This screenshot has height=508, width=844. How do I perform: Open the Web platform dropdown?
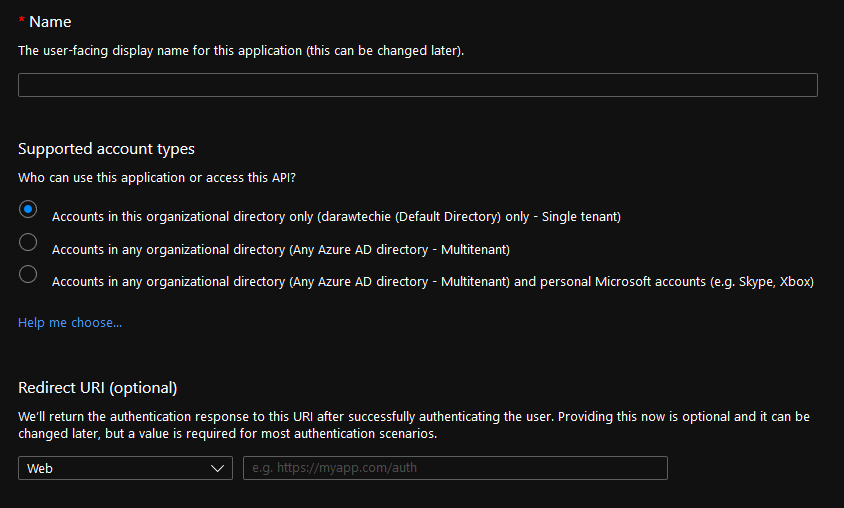[125, 468]
